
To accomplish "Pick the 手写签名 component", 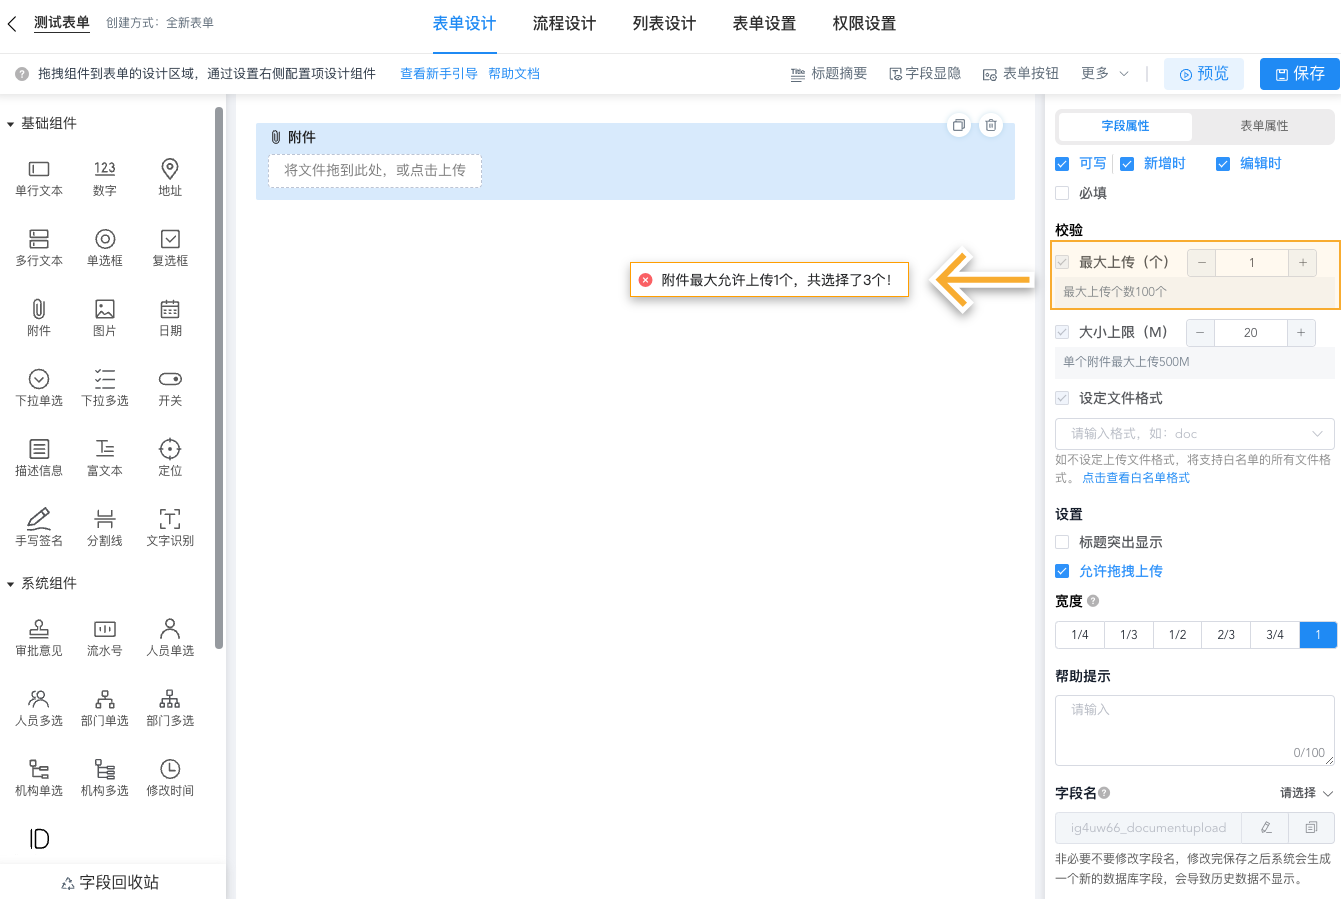I will click(x=38, y=527).
